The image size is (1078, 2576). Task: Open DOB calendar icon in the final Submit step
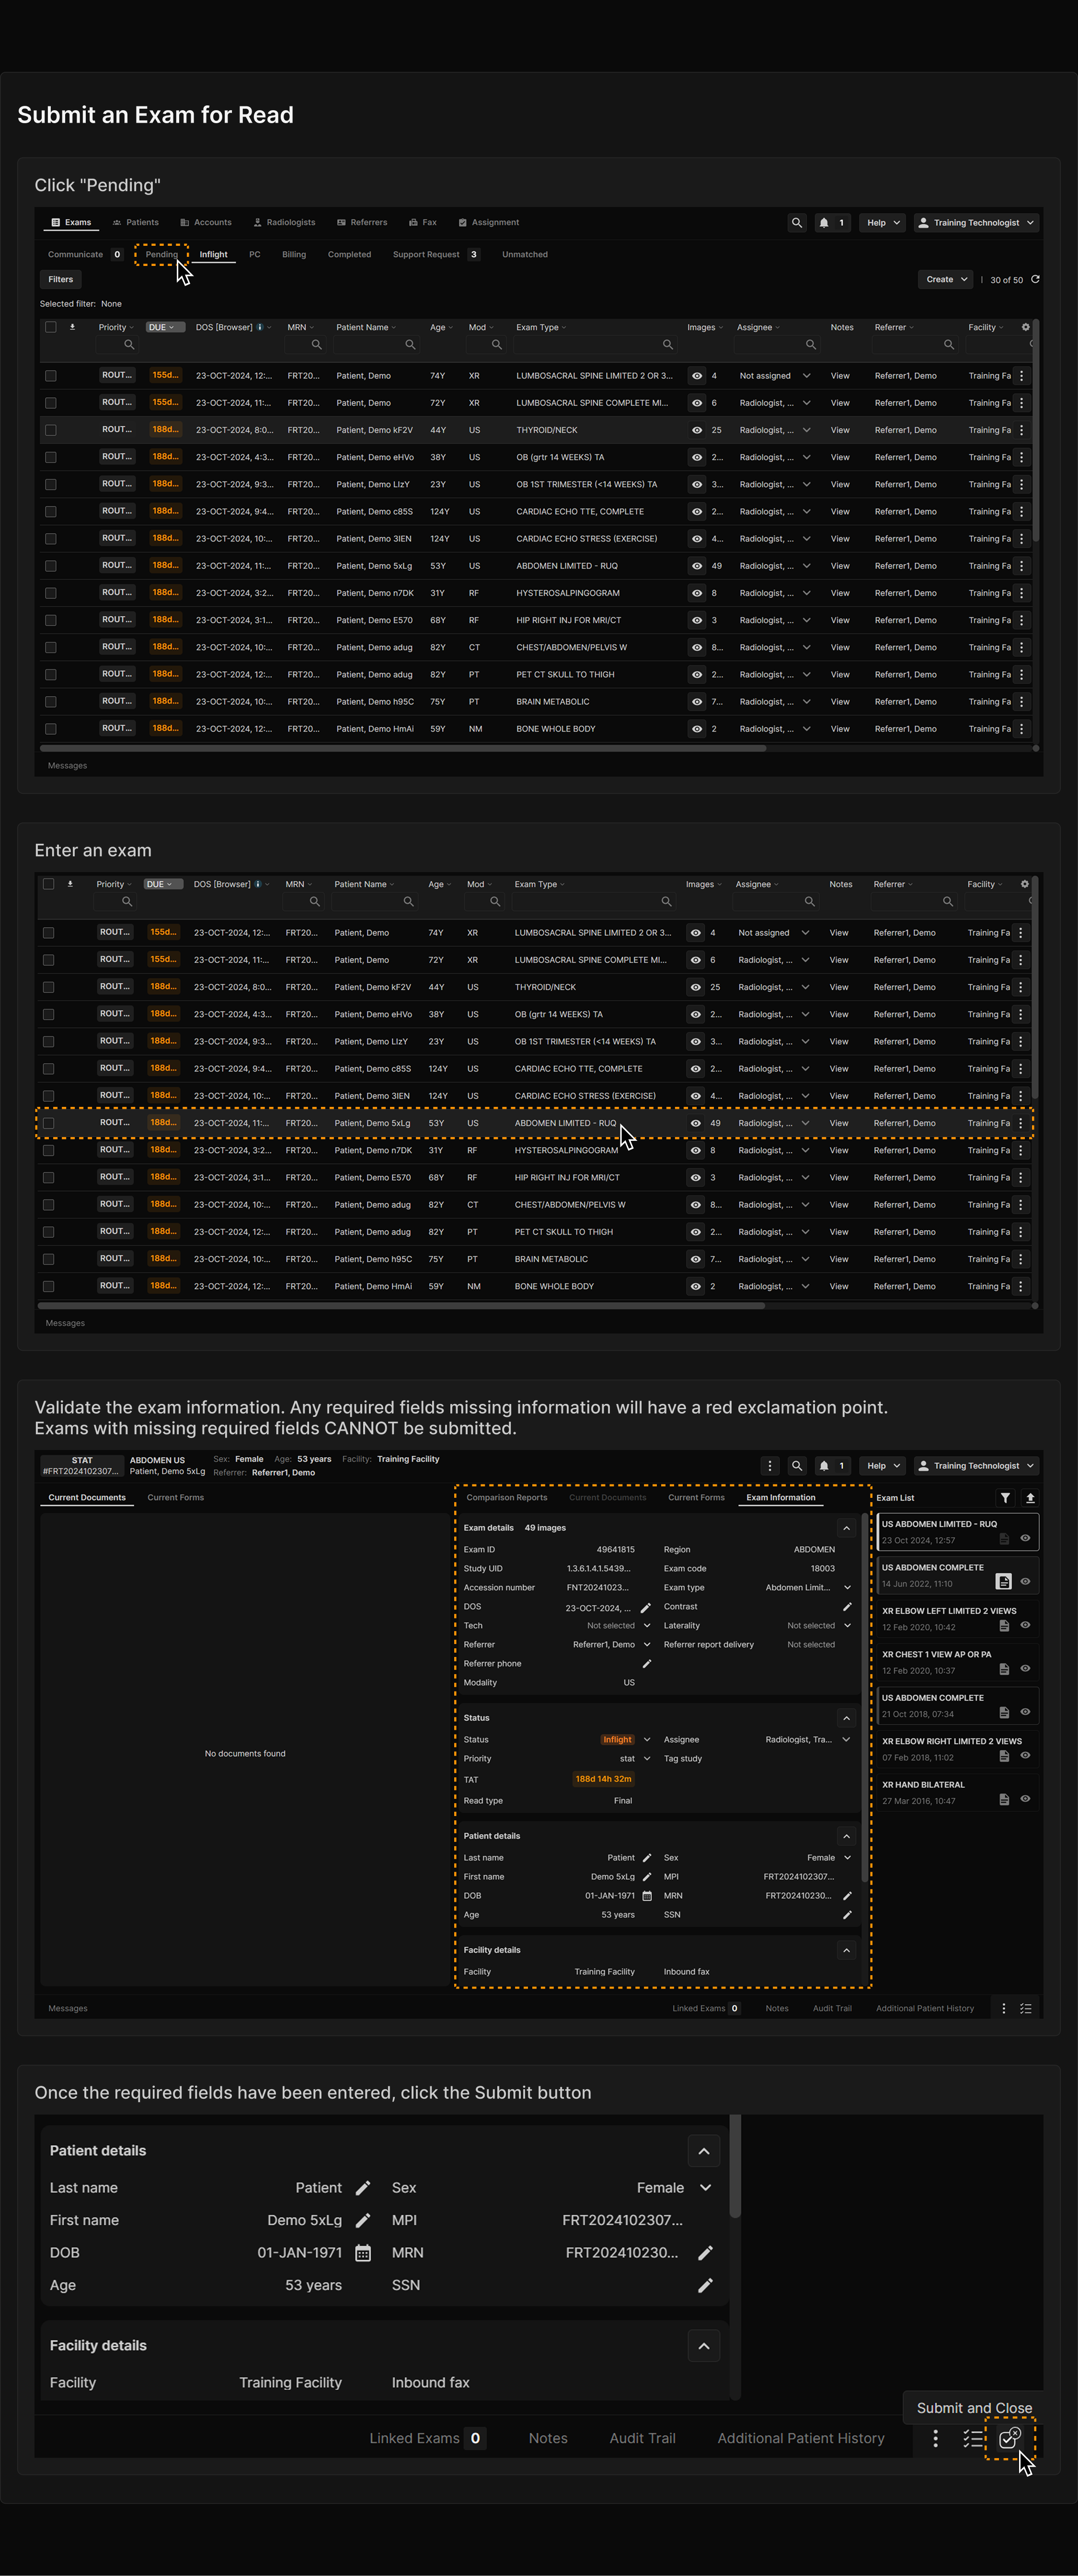363,2253
